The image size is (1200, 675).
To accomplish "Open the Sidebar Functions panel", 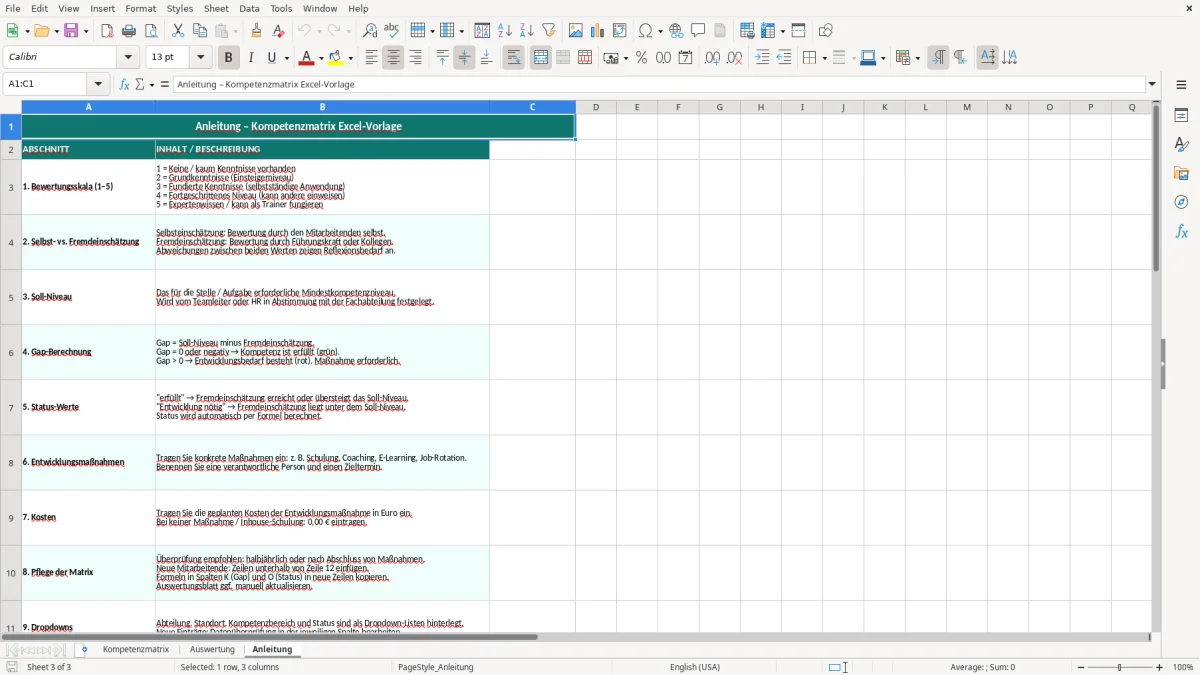I will 1181,232.
